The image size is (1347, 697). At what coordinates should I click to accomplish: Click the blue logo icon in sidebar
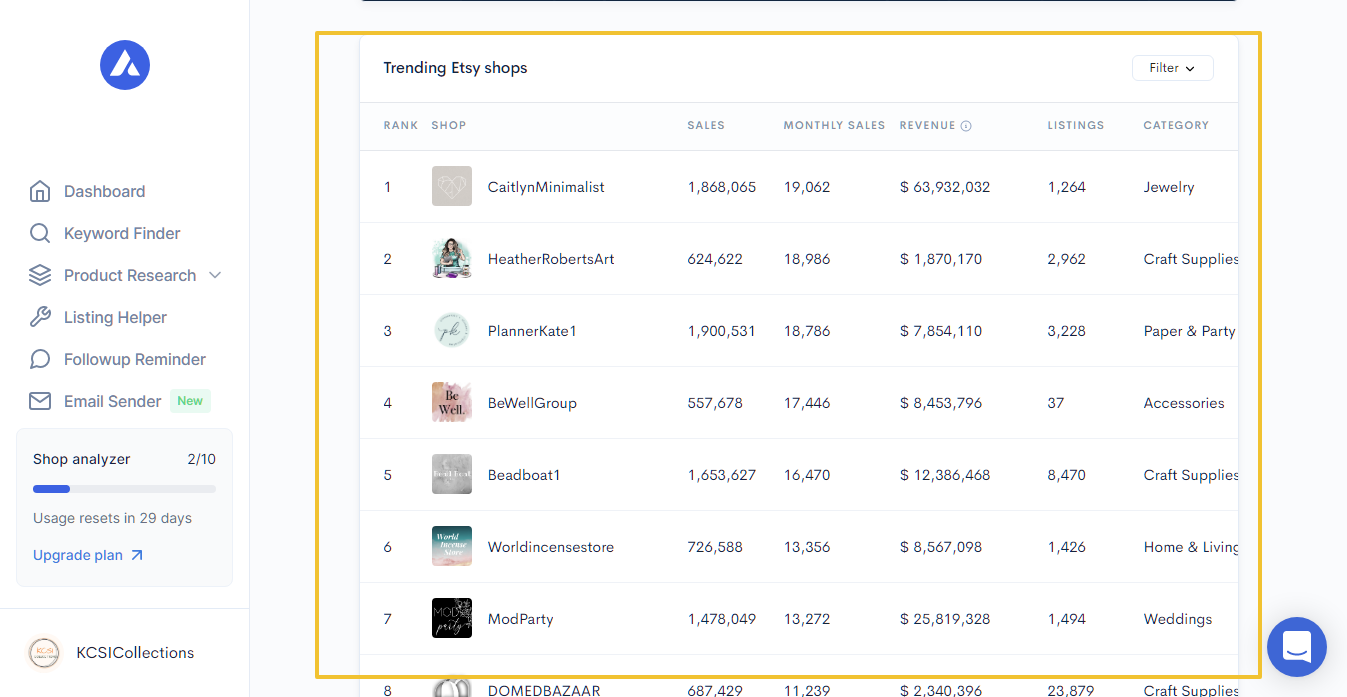tap(125, 65)
